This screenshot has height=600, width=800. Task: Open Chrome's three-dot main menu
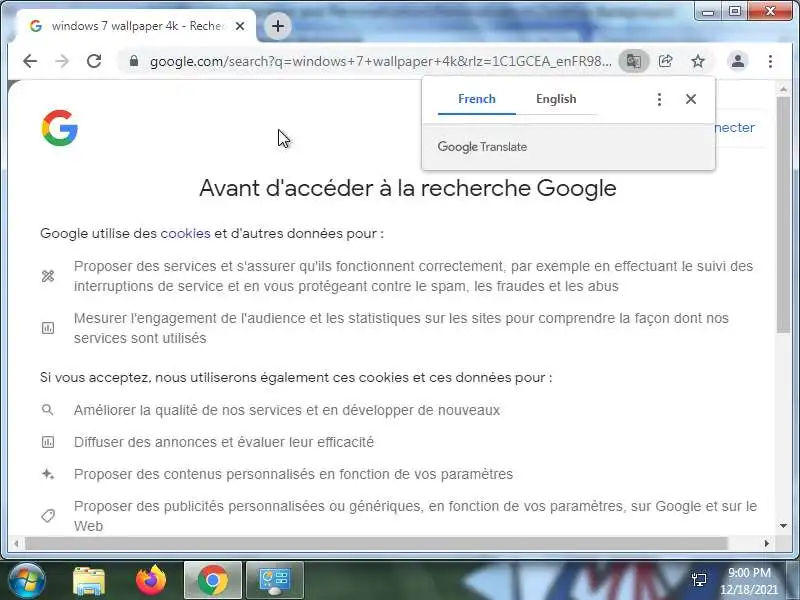click(770, 61)
